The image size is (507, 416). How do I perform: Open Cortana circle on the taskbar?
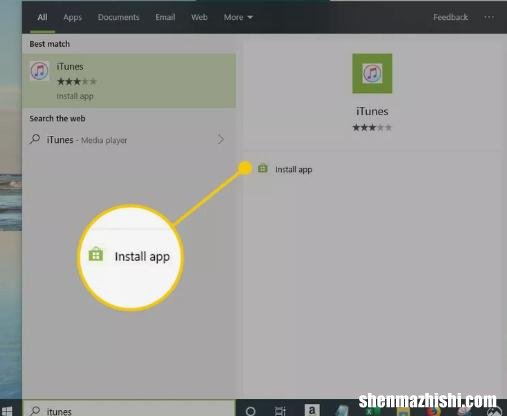pyautogui.click(x=250, y=411)
